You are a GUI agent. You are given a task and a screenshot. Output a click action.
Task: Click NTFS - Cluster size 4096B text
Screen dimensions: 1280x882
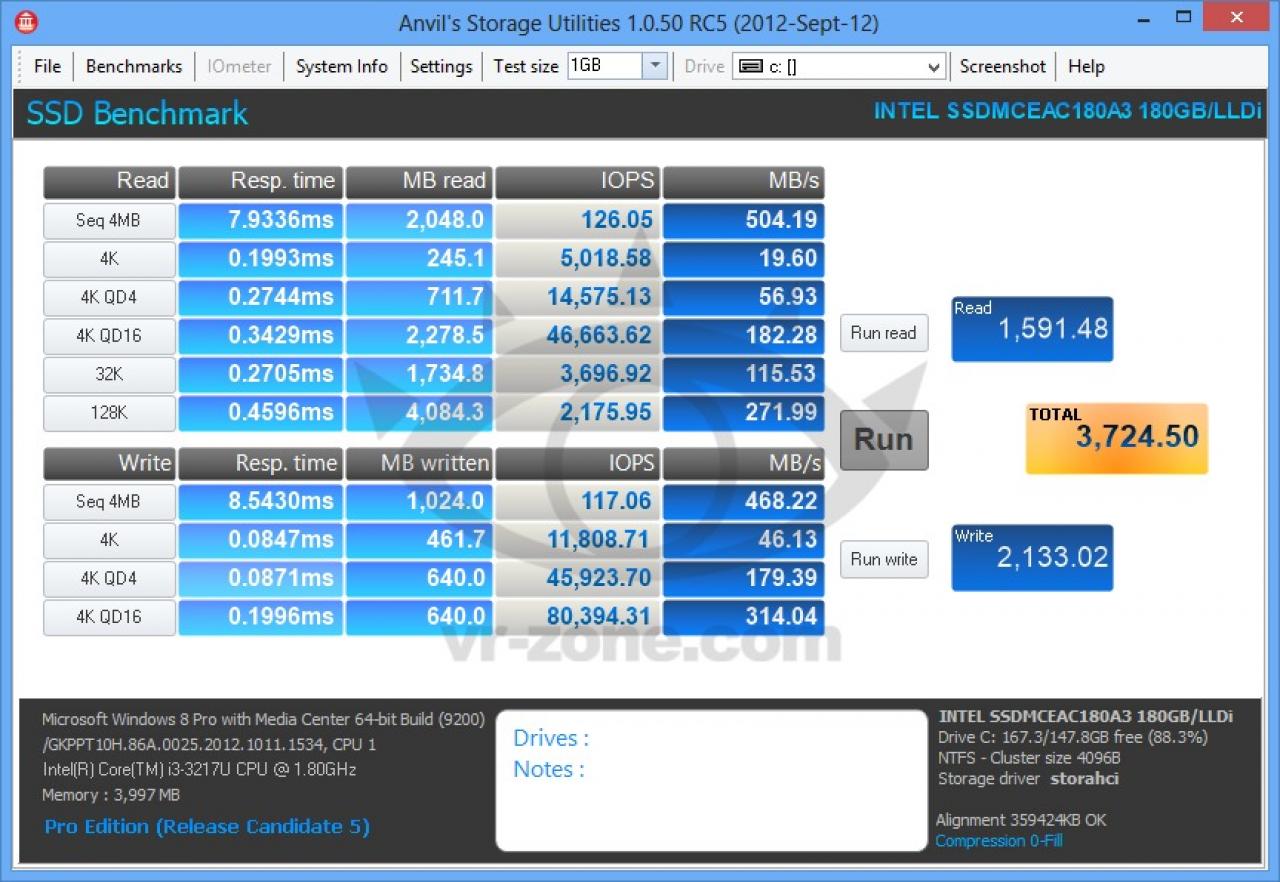coord(1029,758)
